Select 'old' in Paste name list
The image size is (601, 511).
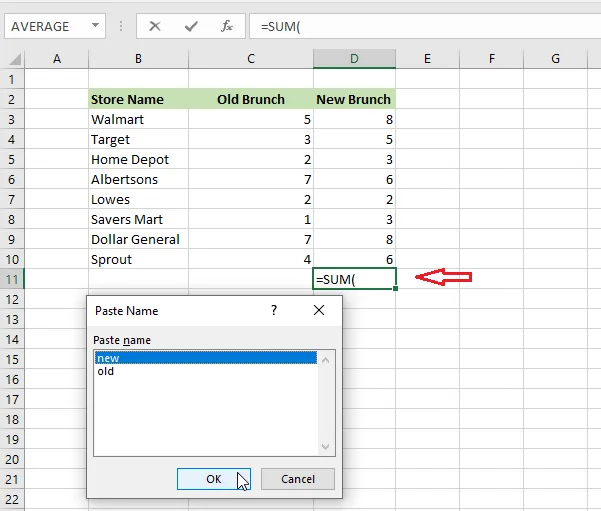(x=205, y=371)
